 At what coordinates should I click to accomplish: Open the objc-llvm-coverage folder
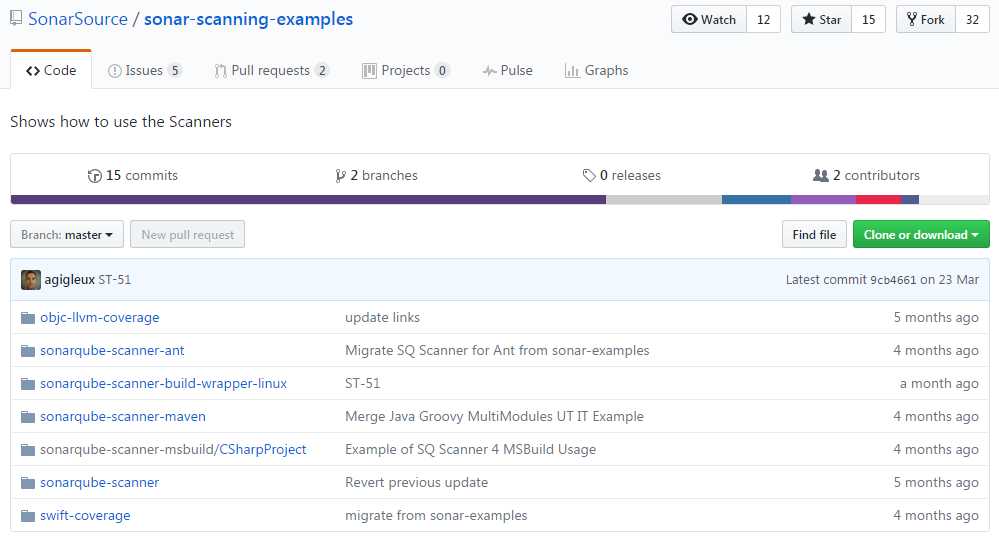tap(99, 317)
